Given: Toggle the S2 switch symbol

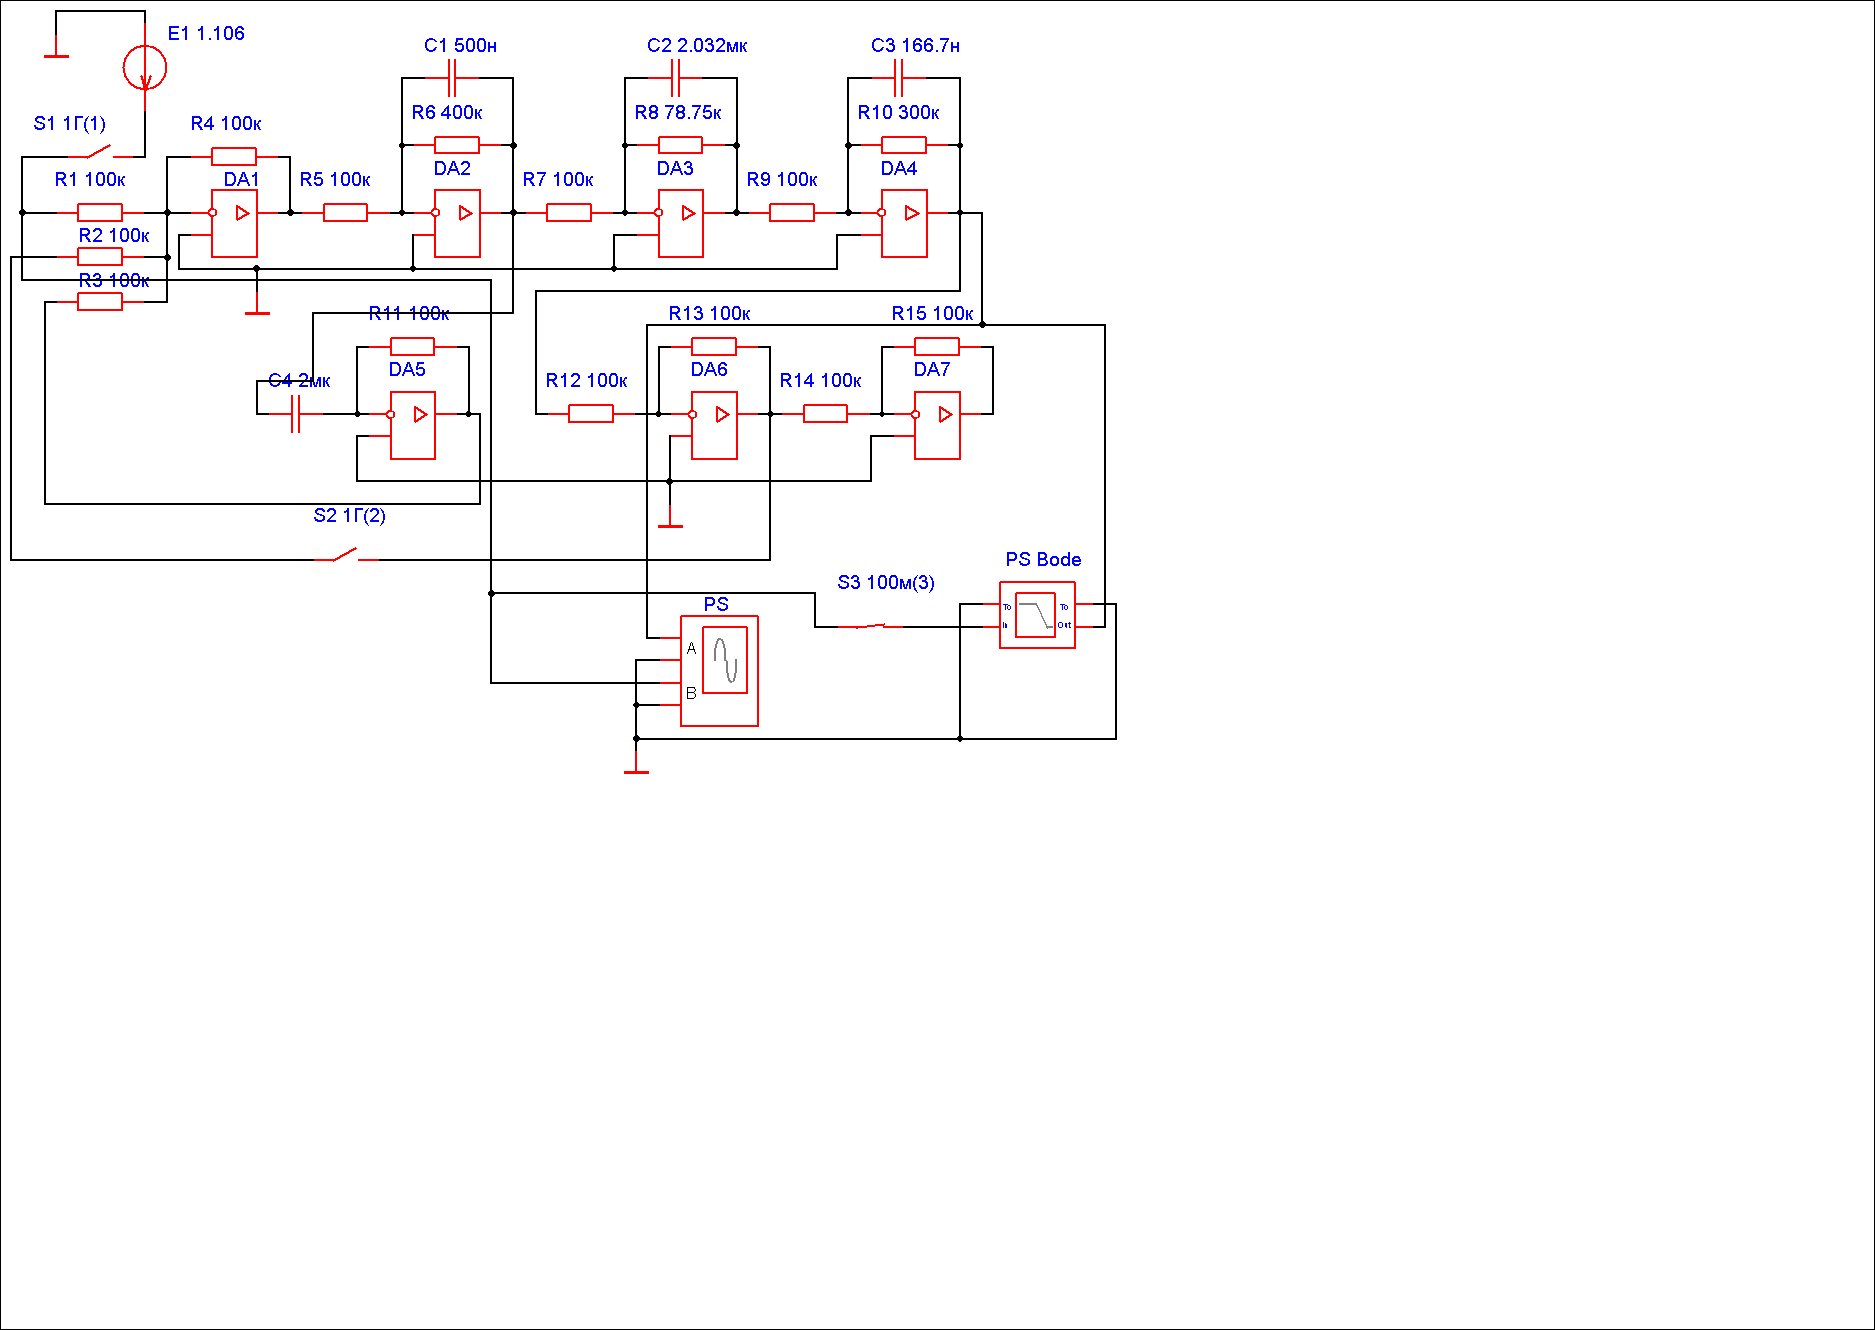Looking at the screenshot, I should click(347, 555).
